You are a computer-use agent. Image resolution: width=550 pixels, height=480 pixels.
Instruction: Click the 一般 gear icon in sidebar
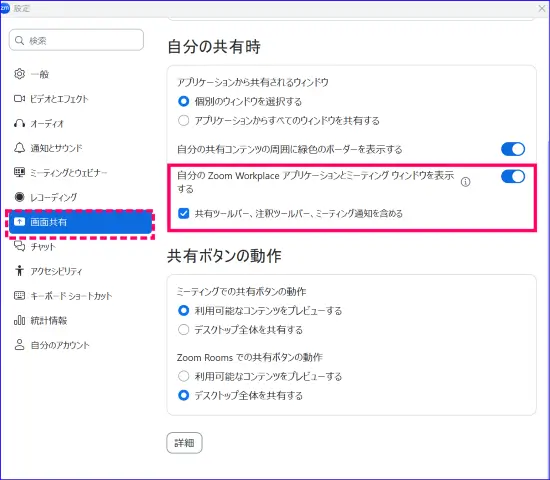click(19, 74)
